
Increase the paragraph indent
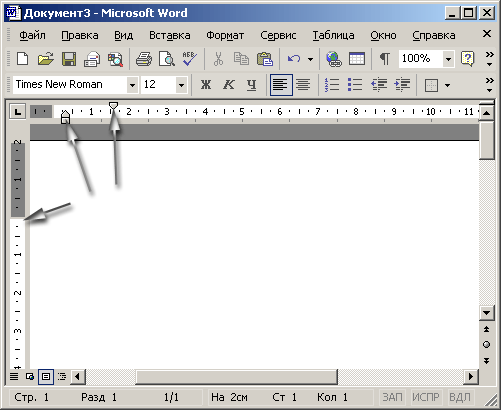click(x=402, y=85)
